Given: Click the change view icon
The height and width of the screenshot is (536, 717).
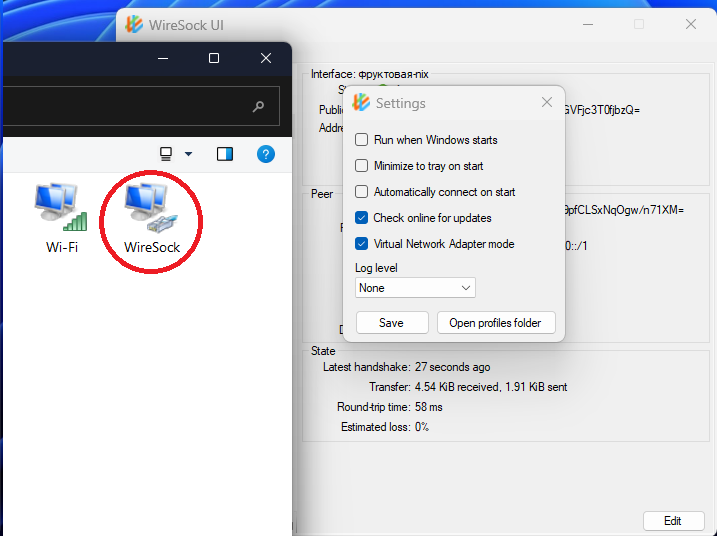Looking at the screenshot, I should (x=166, y=154).
